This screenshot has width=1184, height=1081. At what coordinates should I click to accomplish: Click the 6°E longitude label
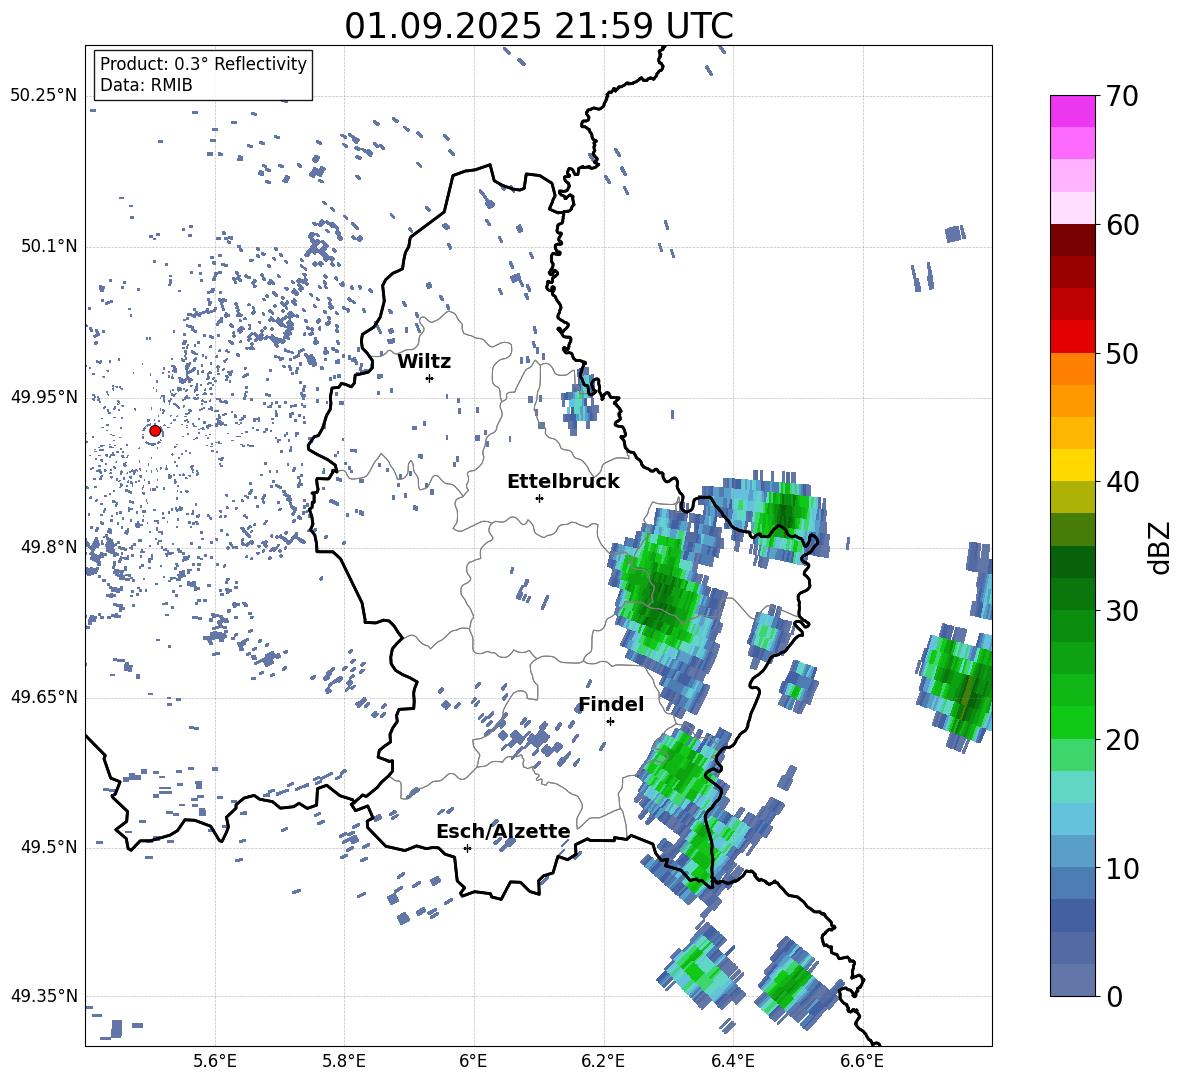(x=473, y=1061)
